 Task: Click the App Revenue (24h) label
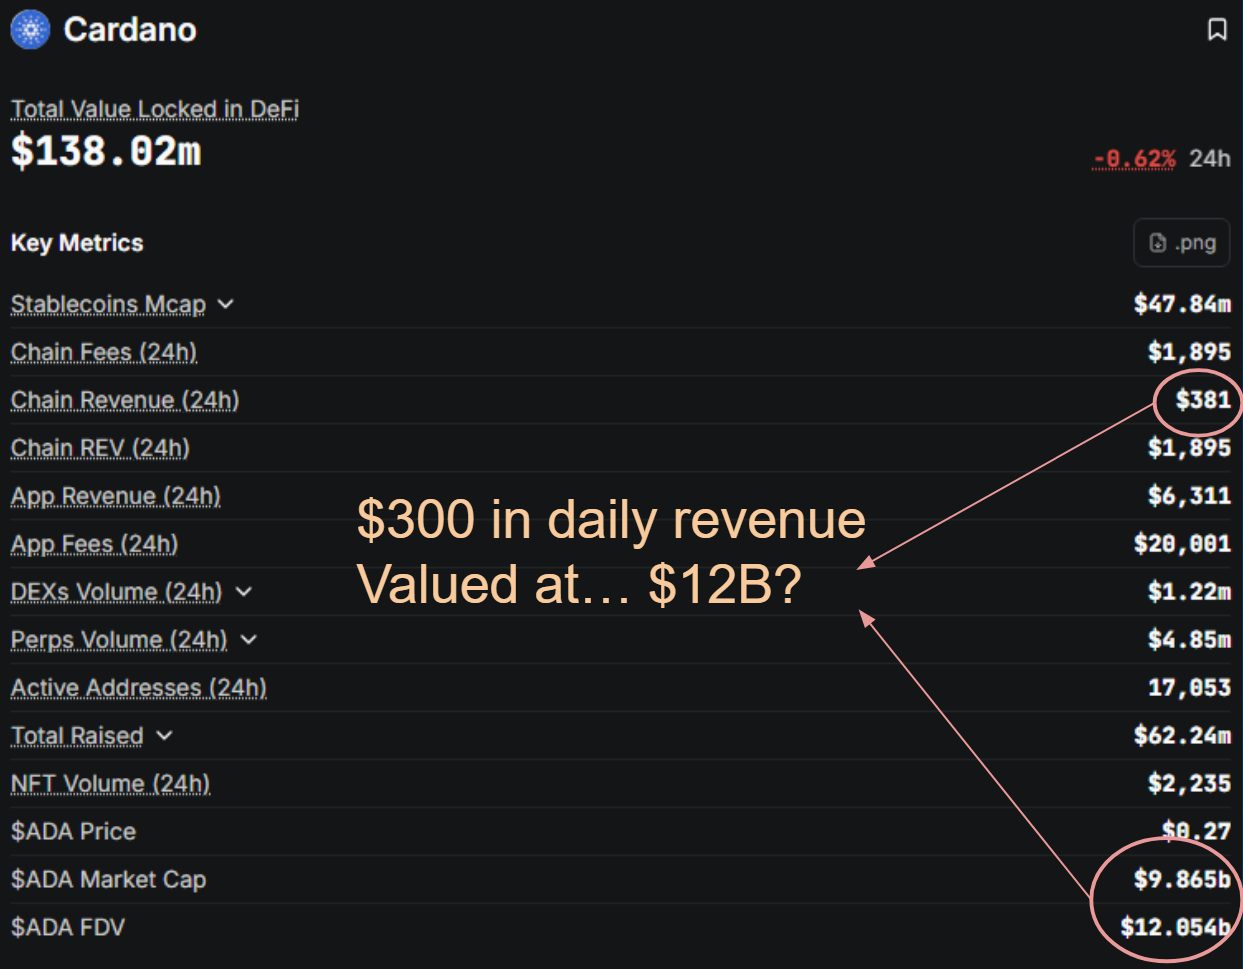click(116, 496)
